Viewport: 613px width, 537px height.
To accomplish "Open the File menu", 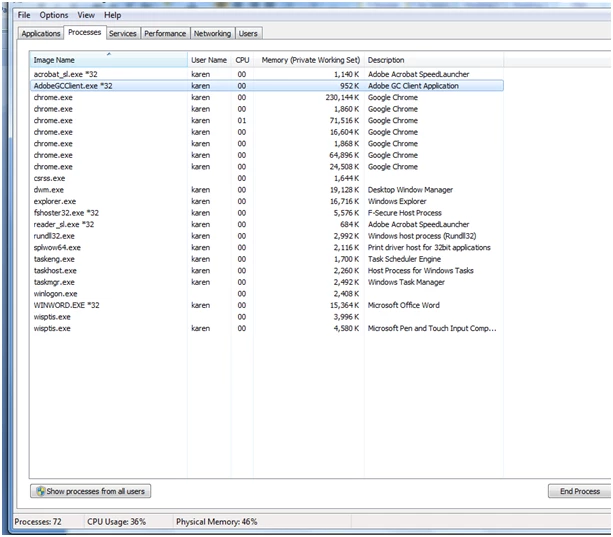I will [x=24, y=15].
